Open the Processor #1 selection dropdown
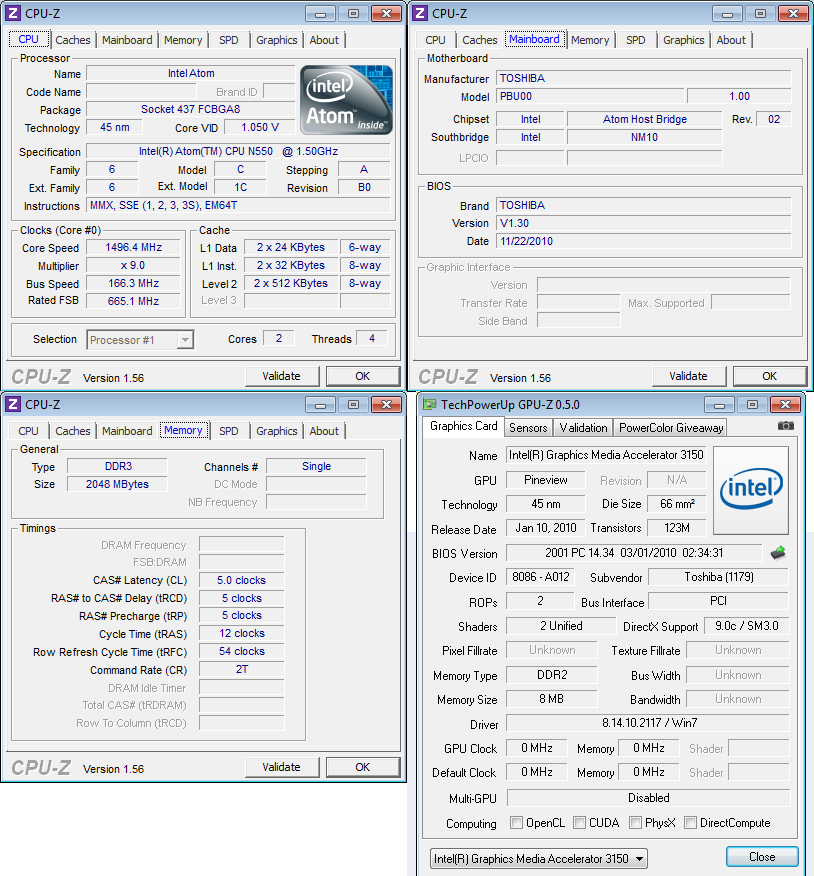The image size is (814, 876). 140,340
